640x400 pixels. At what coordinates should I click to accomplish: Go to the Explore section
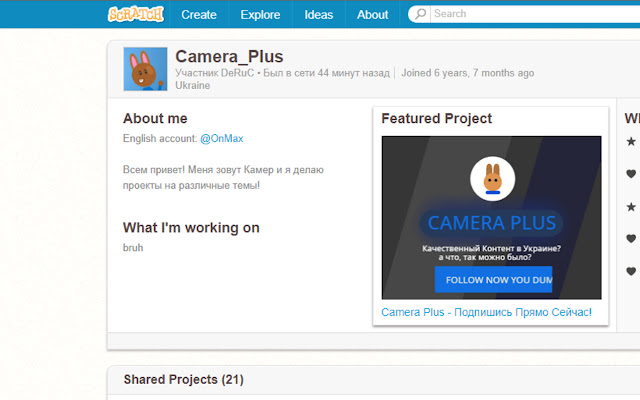pos(260,15)
